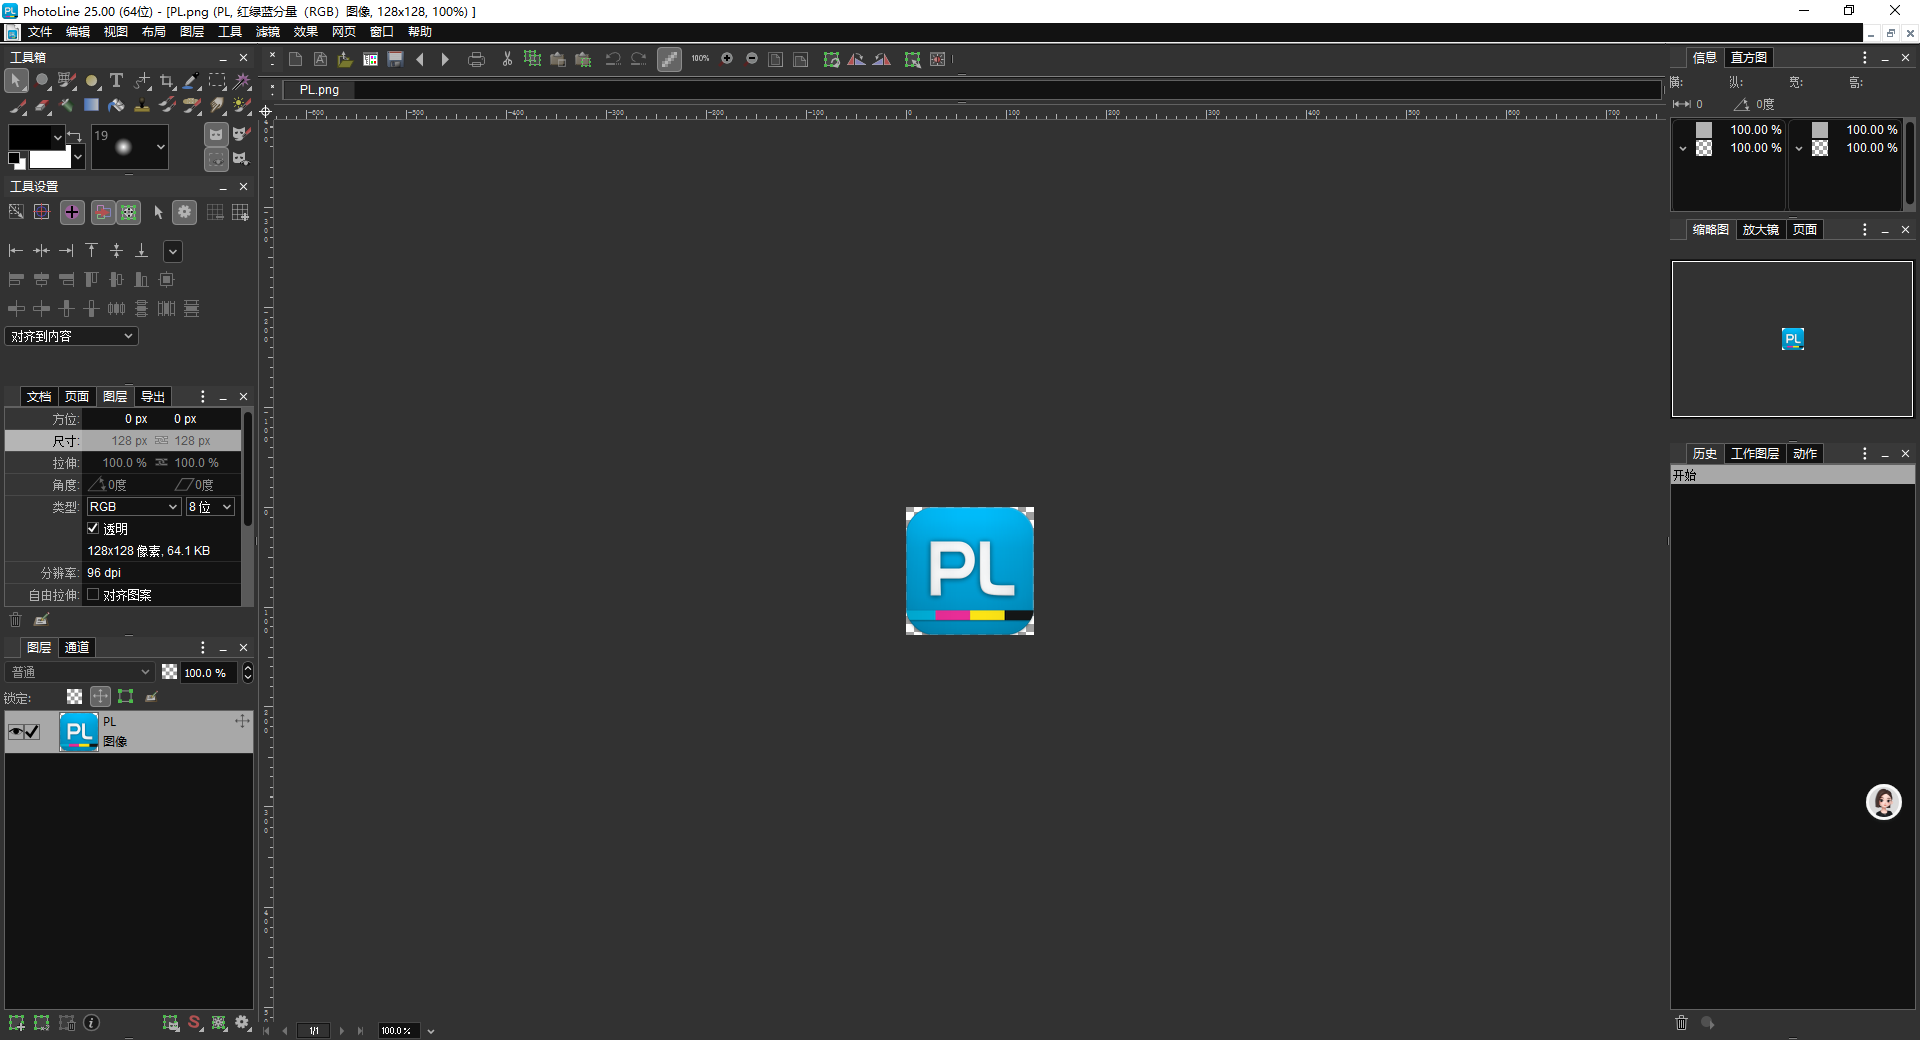Click the black foreground color swatch
Screen dimensions: 1920x1040
[30, 137]
